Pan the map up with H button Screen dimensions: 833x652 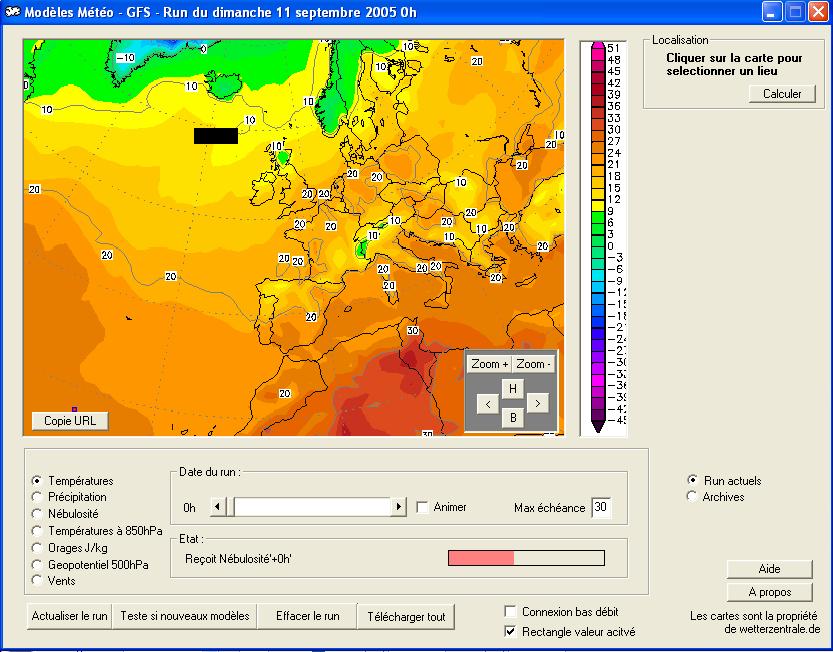512,389
